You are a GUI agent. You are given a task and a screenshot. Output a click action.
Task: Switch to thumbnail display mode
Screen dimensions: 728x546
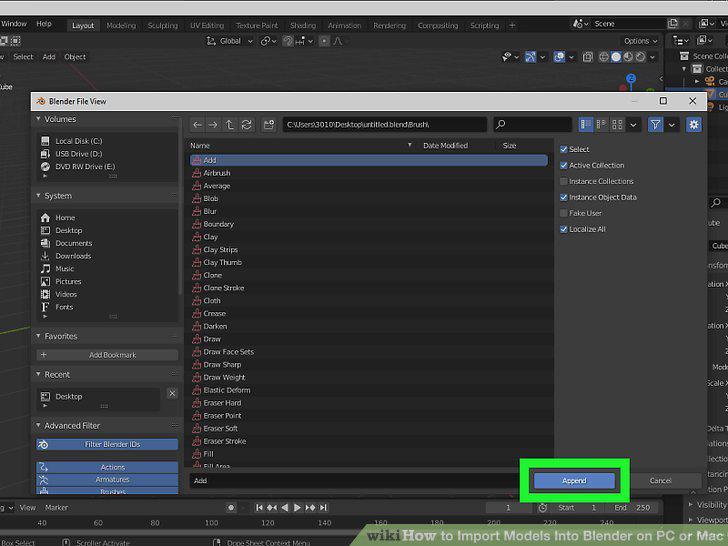[x=617, y=124]
